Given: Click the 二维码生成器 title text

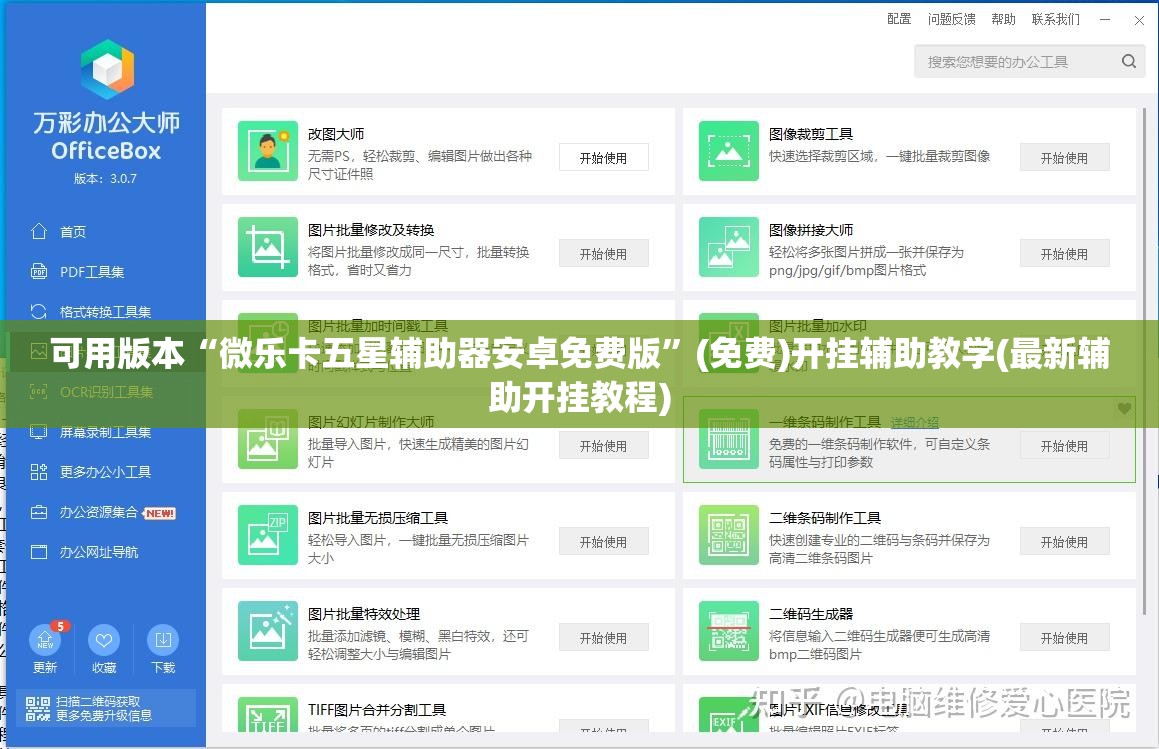Looking at the screenshot, I should coord(811,614).
